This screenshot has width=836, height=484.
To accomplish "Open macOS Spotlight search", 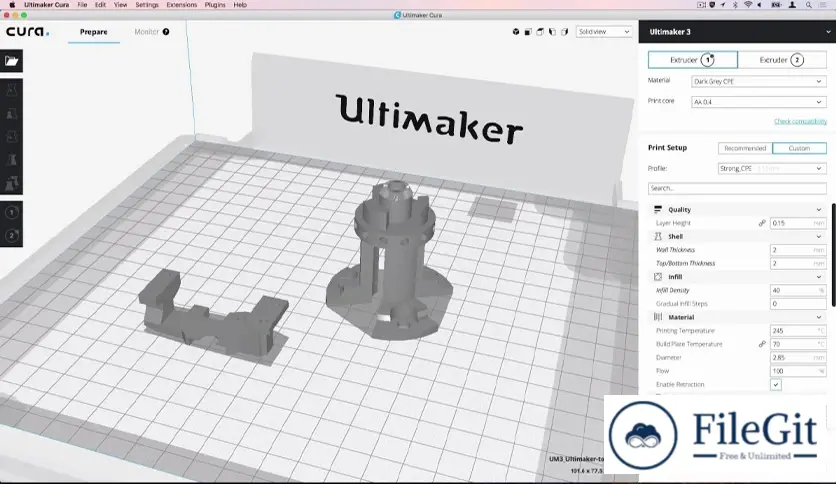I will pos(809,5).
